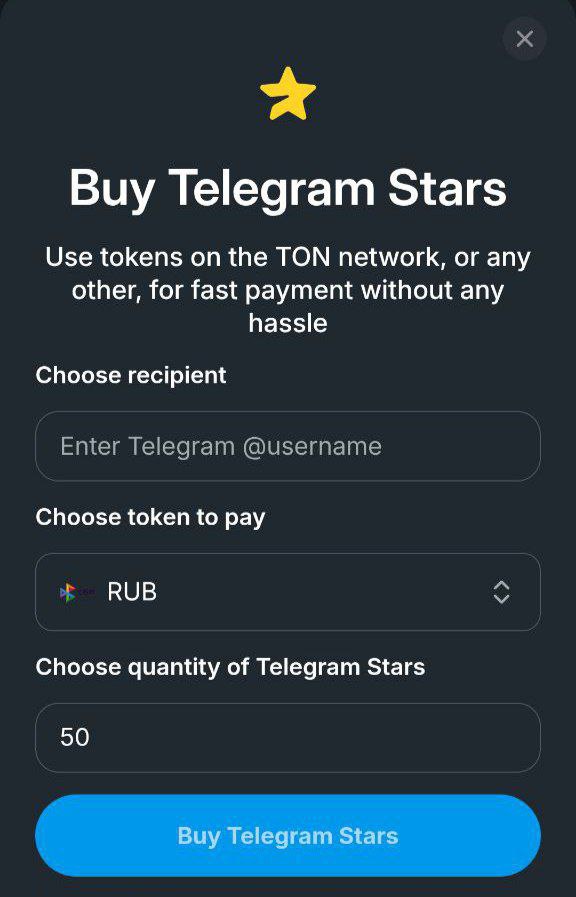The height and width of the screenshot is (897, 576).
Task: Focus the Stars quantity field showing 50
Action: [288, 737]
